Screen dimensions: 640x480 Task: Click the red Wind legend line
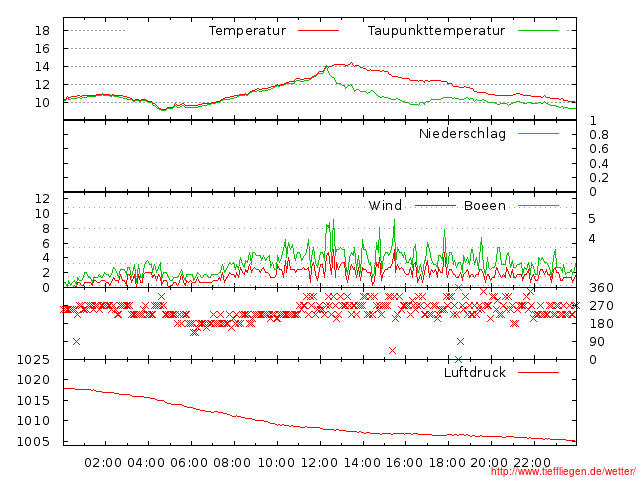(436, 206)
